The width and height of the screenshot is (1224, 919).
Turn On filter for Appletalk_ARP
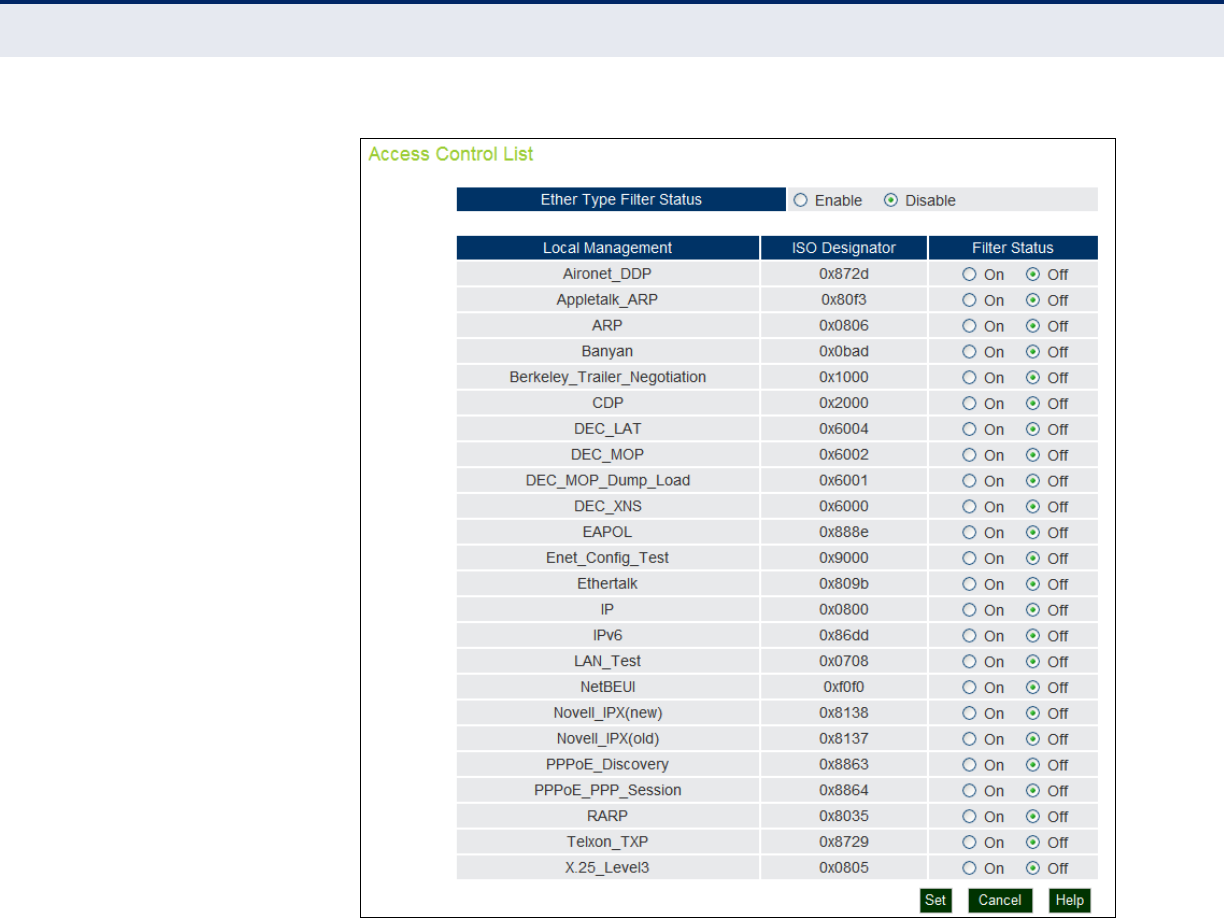click(969, 300)
